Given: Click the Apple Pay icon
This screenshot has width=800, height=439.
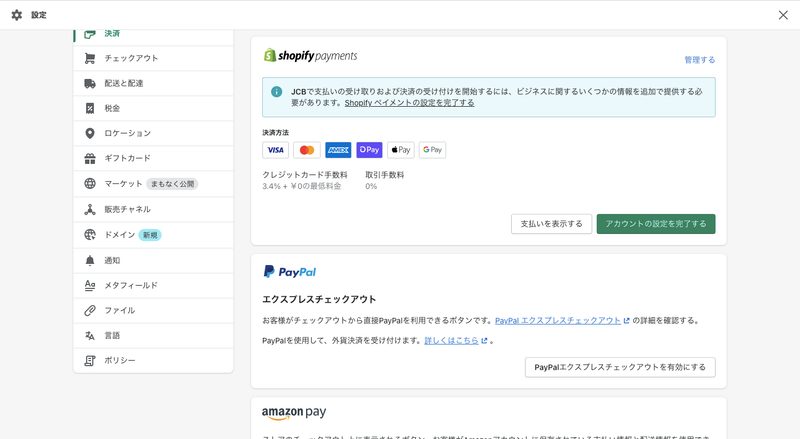Looking at the screenshot, I should [401, 150].
